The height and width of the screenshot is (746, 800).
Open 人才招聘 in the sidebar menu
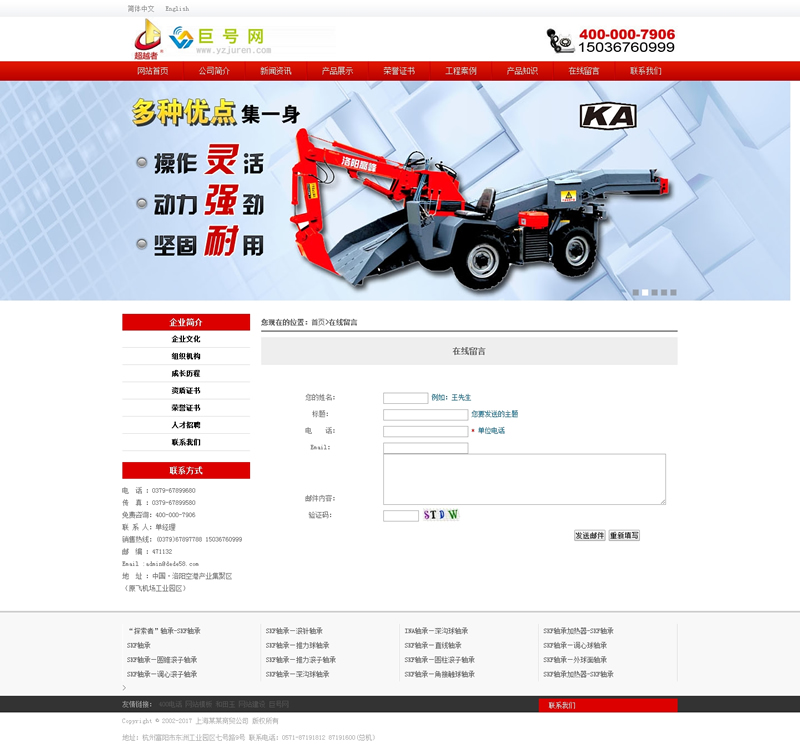pyautogui.click(x=186, y=425)
